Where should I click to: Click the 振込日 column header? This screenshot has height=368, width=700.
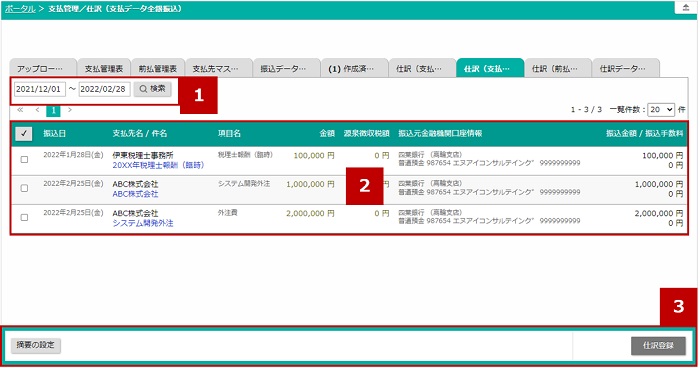click(54, 134)
